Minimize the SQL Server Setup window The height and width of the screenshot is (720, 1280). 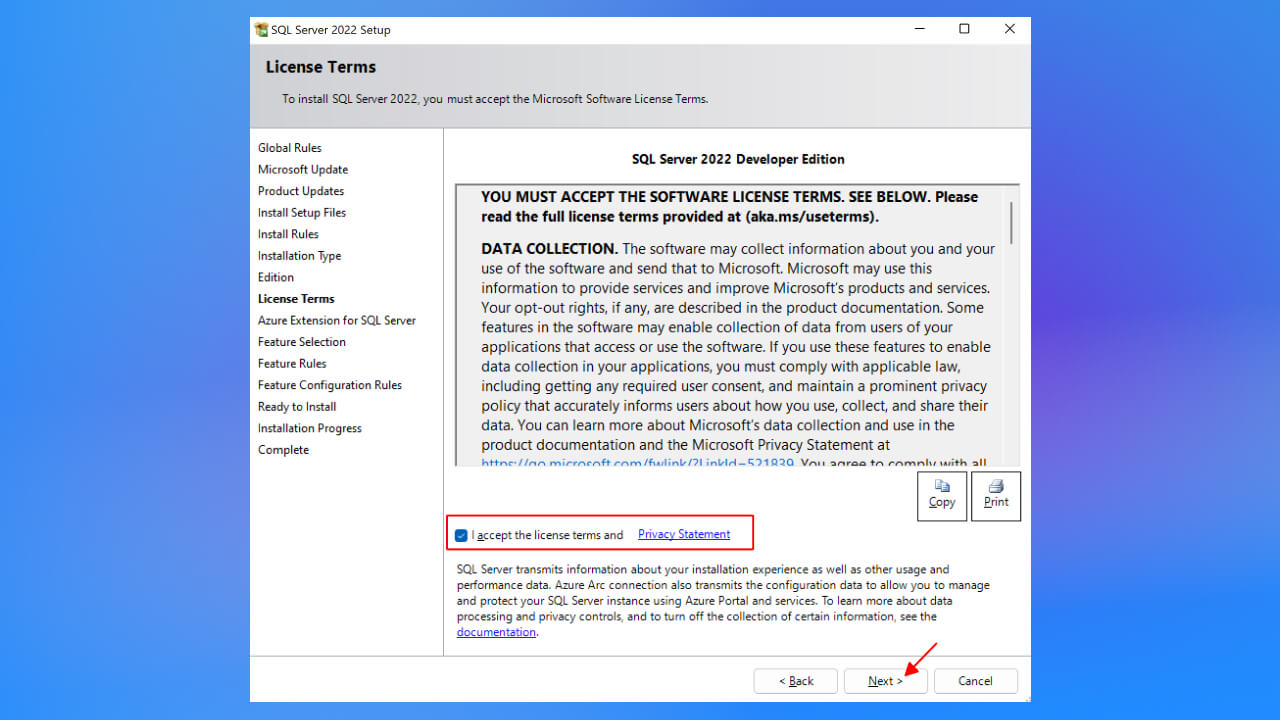point(919,30)
